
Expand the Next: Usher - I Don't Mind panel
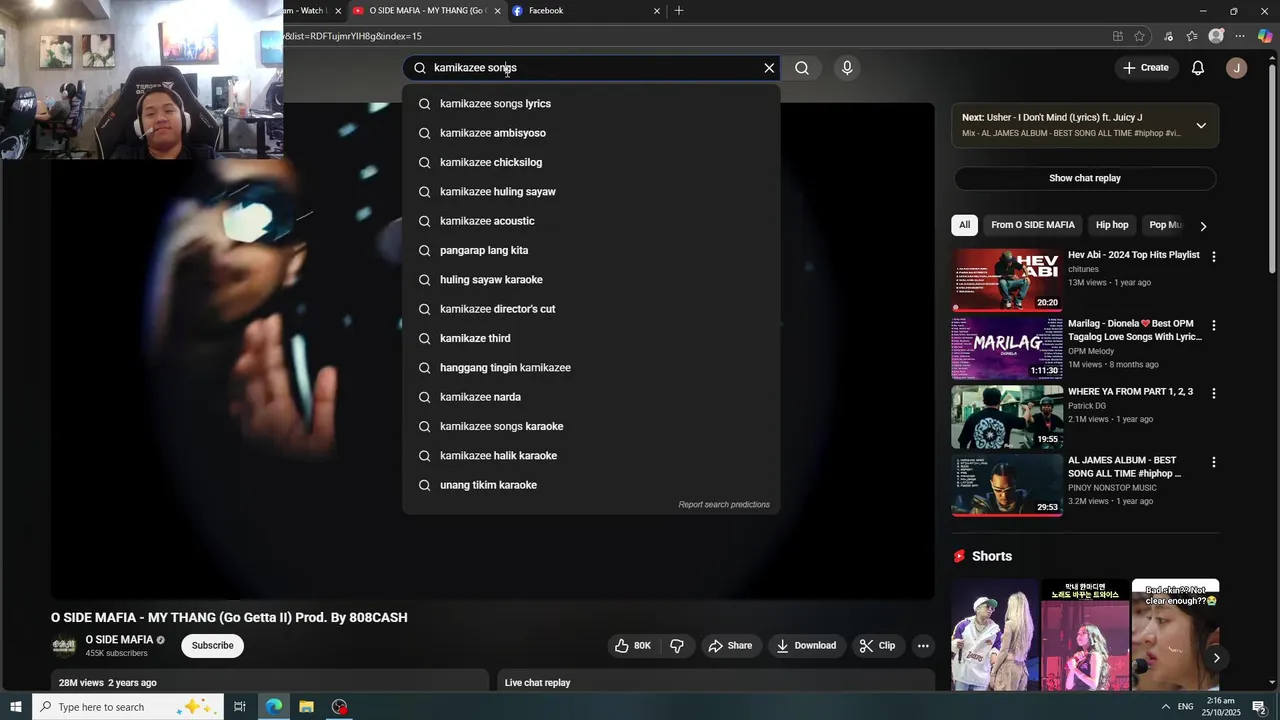(1201, 126)
